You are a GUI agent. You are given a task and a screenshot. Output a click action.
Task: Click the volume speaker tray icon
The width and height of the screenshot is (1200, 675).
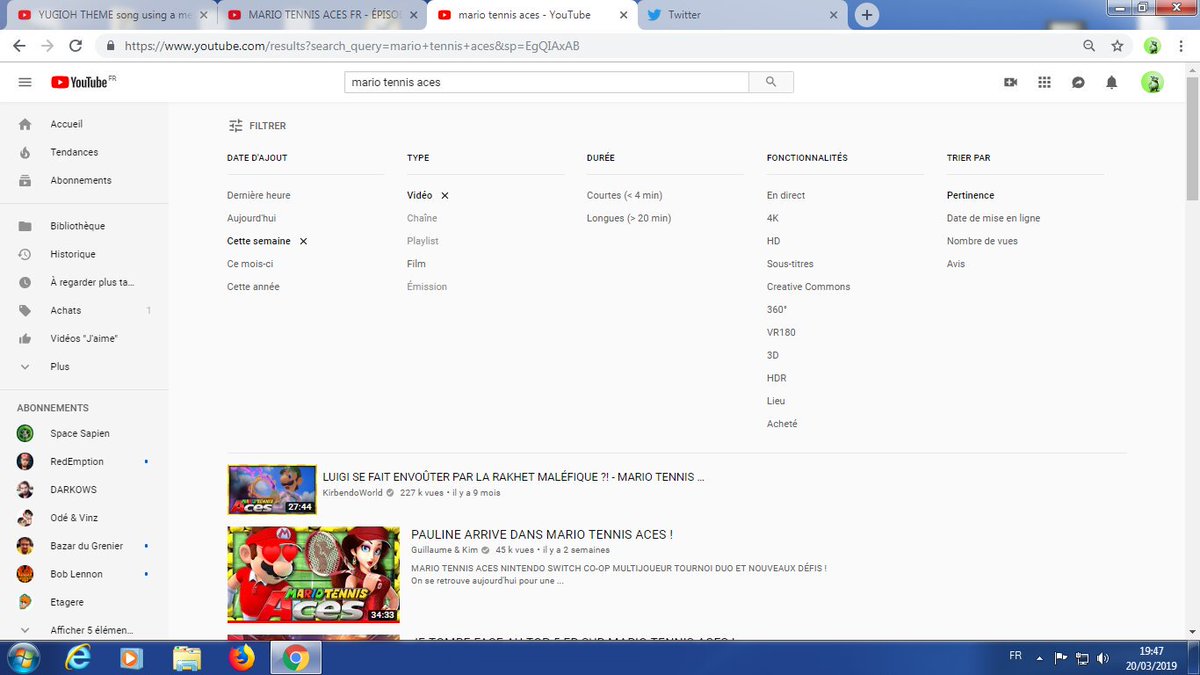(x=1103, y=658)
